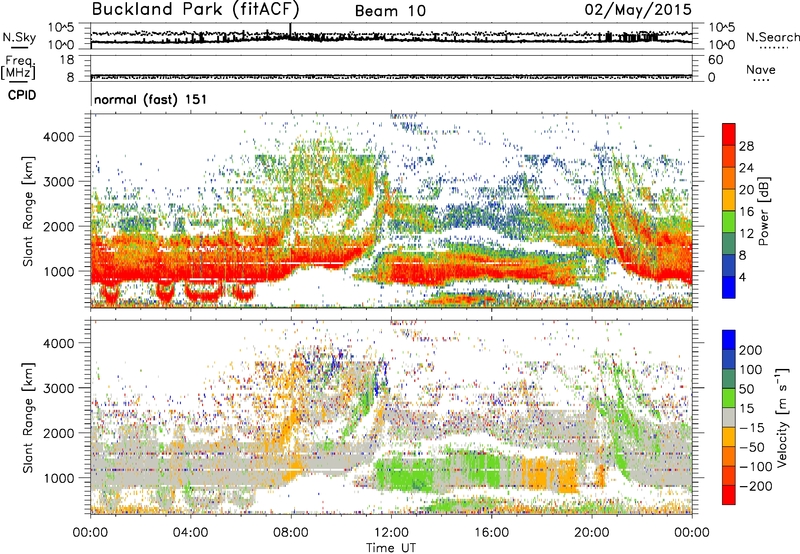Click the left '10^5' noise axis value
The width and height of the screenshot is (800, 554).
[61, 28]
